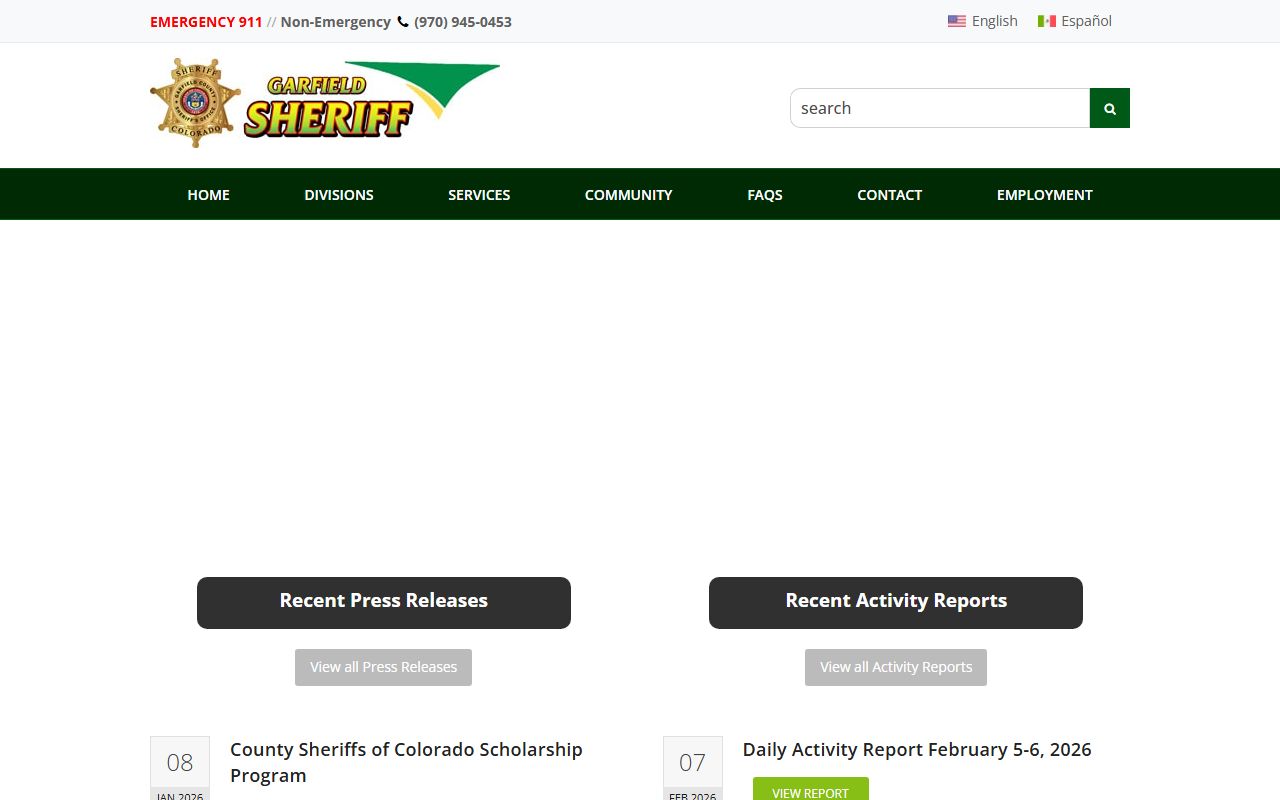Expand the Community navigation menu
1280x800 pixels.
tap(628, 195)
